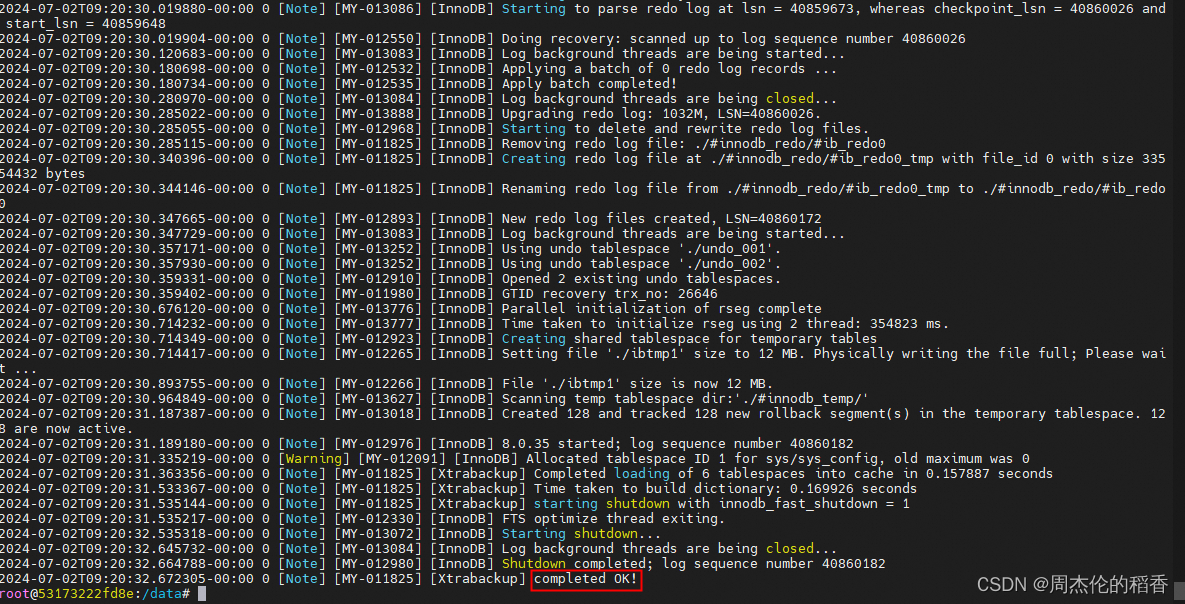
Task: Click 'GTID recovery trx_no: 26646'
Action: 610,293
